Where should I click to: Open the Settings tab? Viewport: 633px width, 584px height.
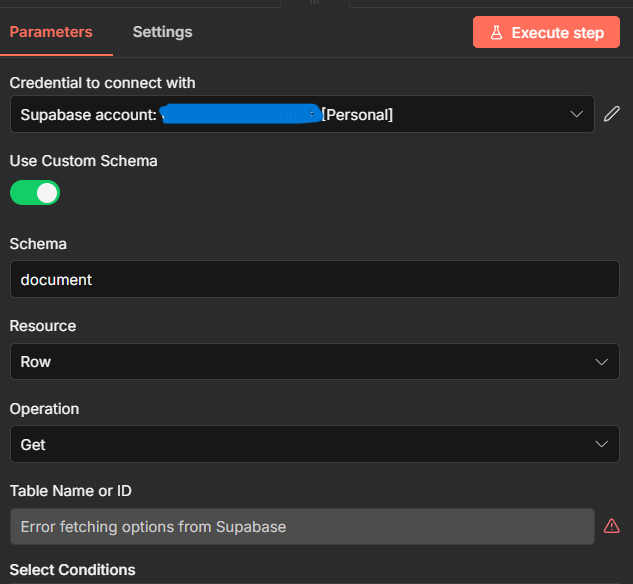162,32
